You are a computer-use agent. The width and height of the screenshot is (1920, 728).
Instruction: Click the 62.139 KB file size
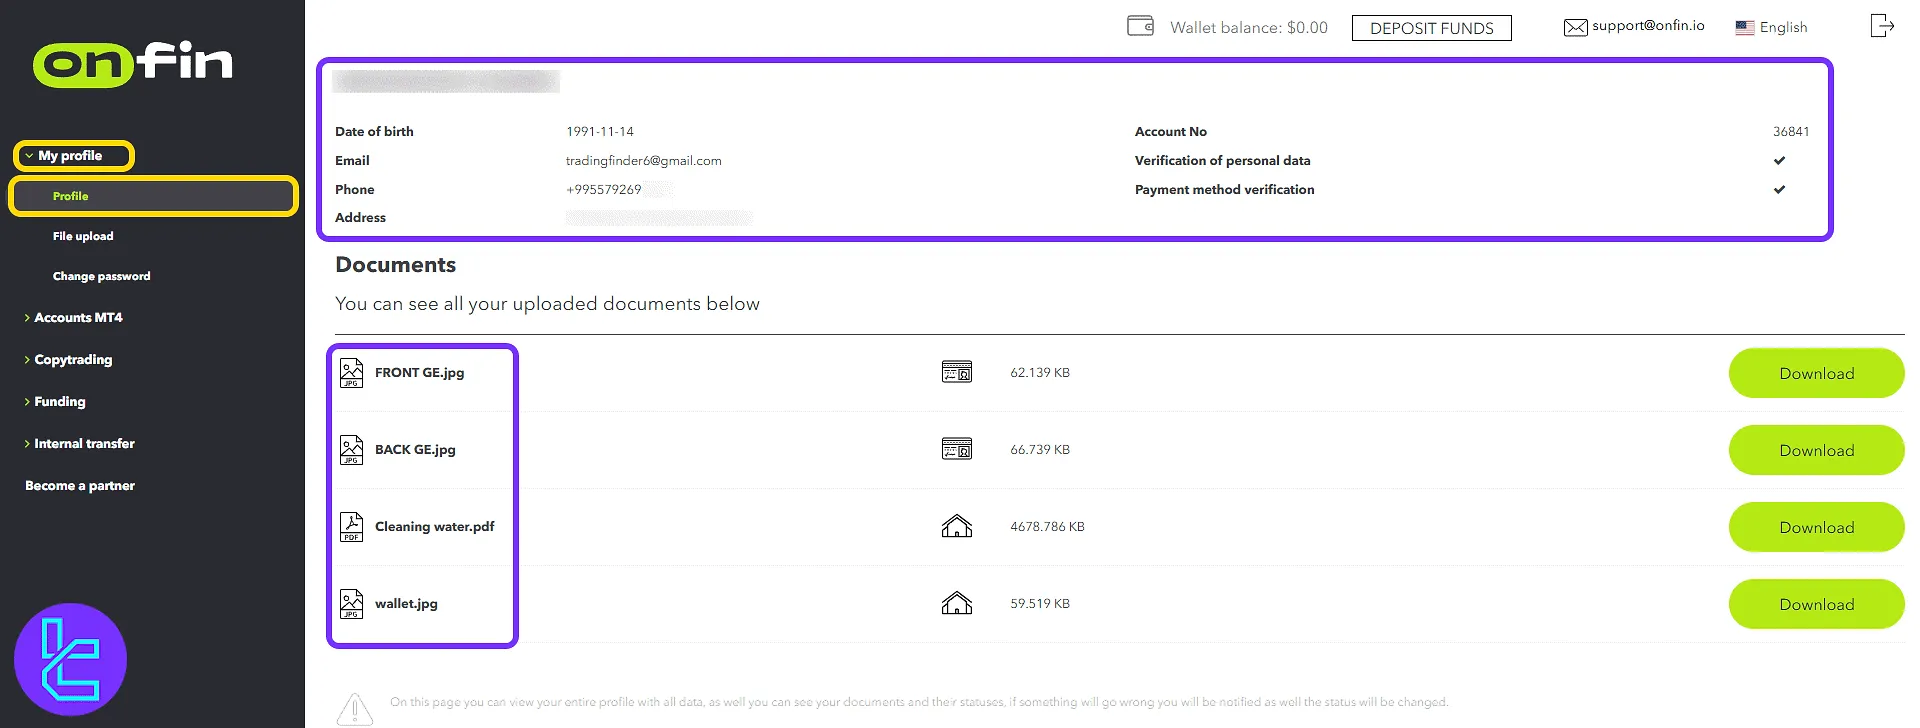pyautogui.click(x=1040, y=373)
